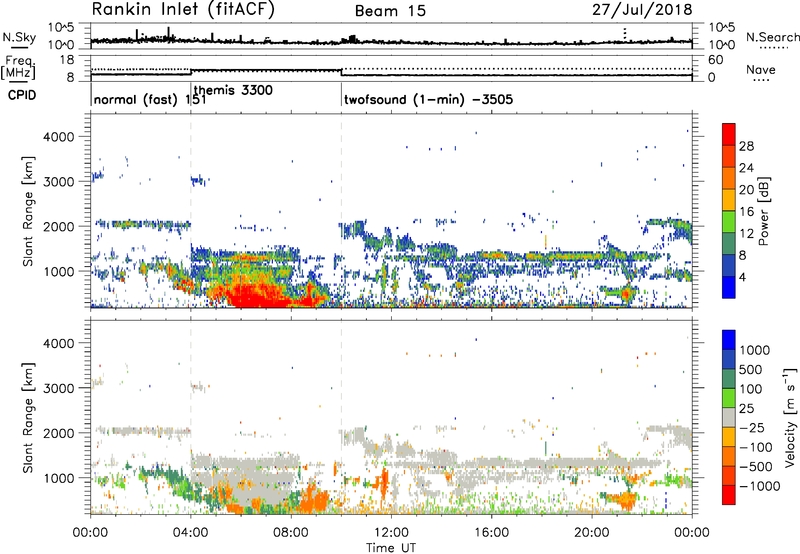The width and height of the screenshot is (800, 554).
Task: Click the red top segment of Power color bar
Action: [729, 134]
